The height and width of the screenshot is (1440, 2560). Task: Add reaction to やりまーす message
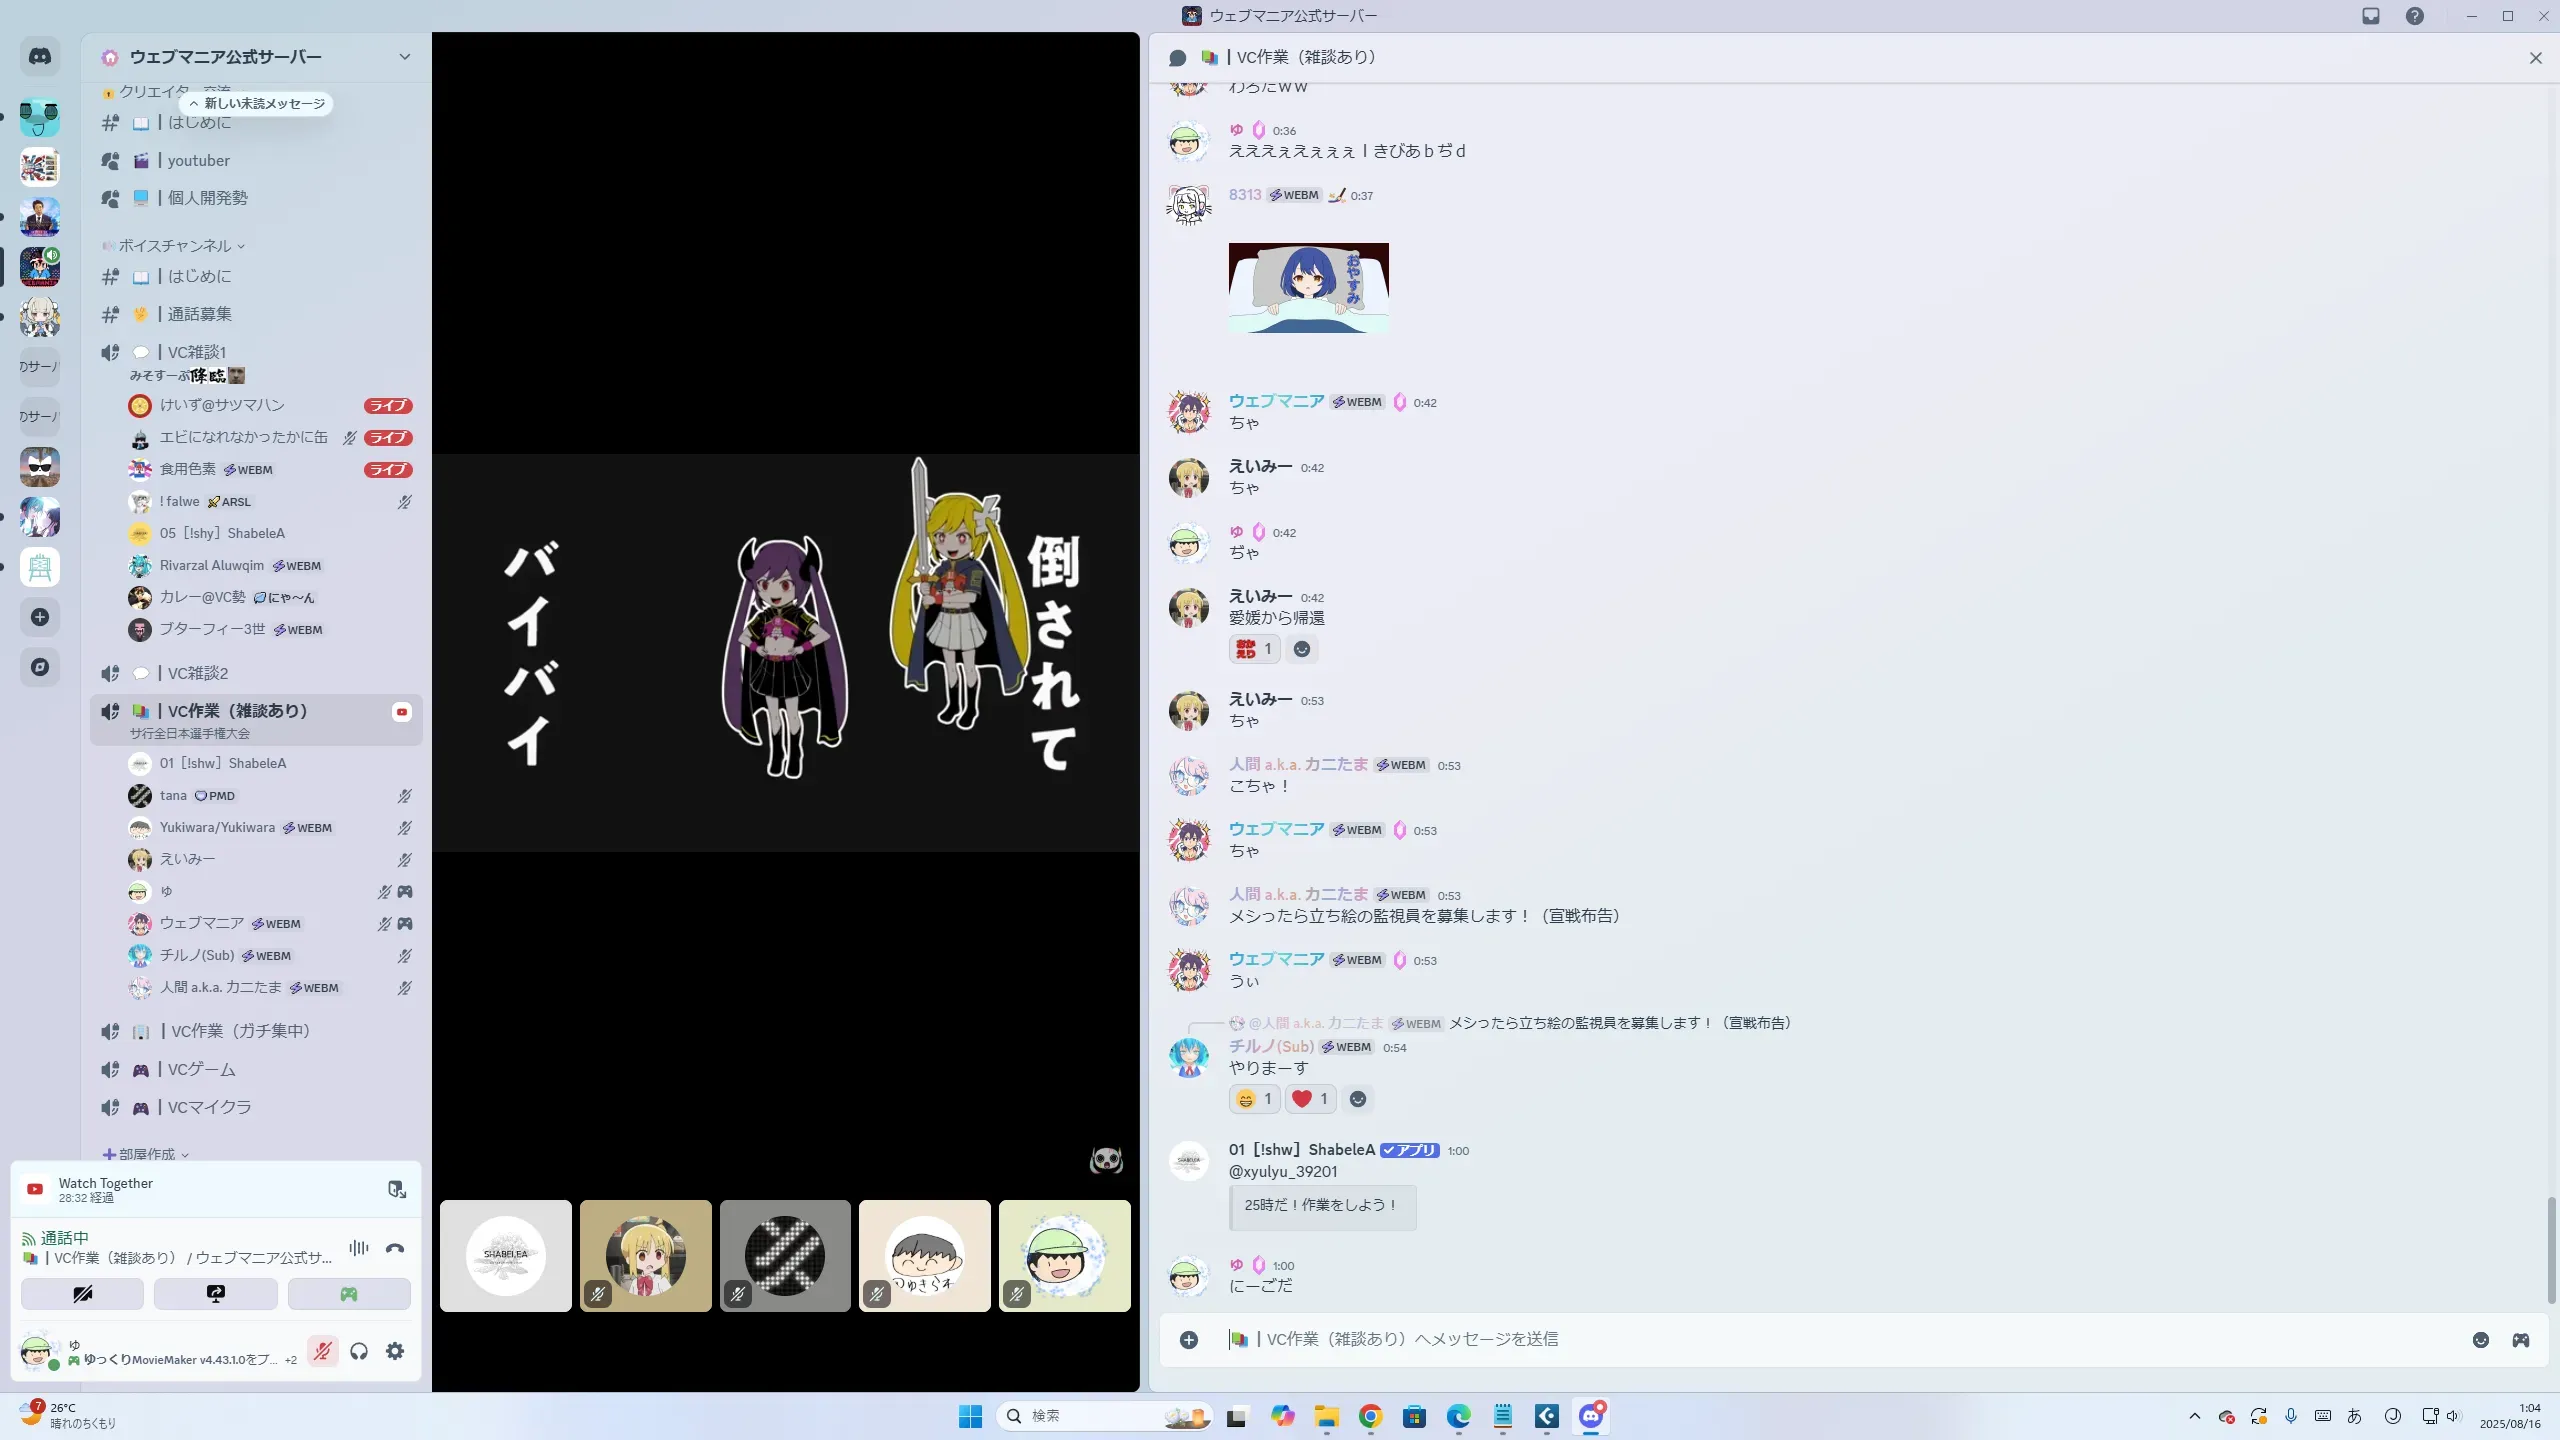[1357, 1099]
